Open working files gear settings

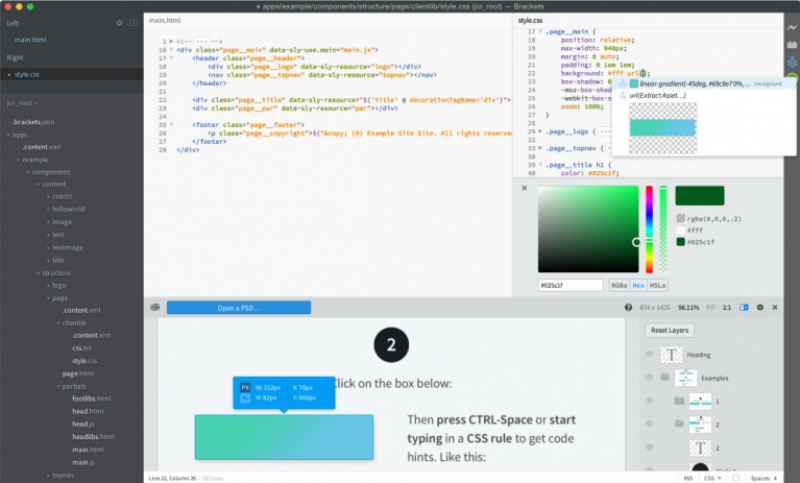pyautogui.click(x=120, y=21)
